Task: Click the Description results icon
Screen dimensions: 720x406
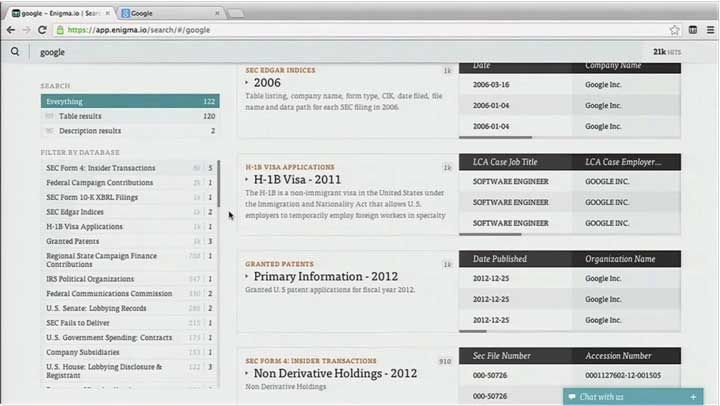Action: click(x=50, y=131)
